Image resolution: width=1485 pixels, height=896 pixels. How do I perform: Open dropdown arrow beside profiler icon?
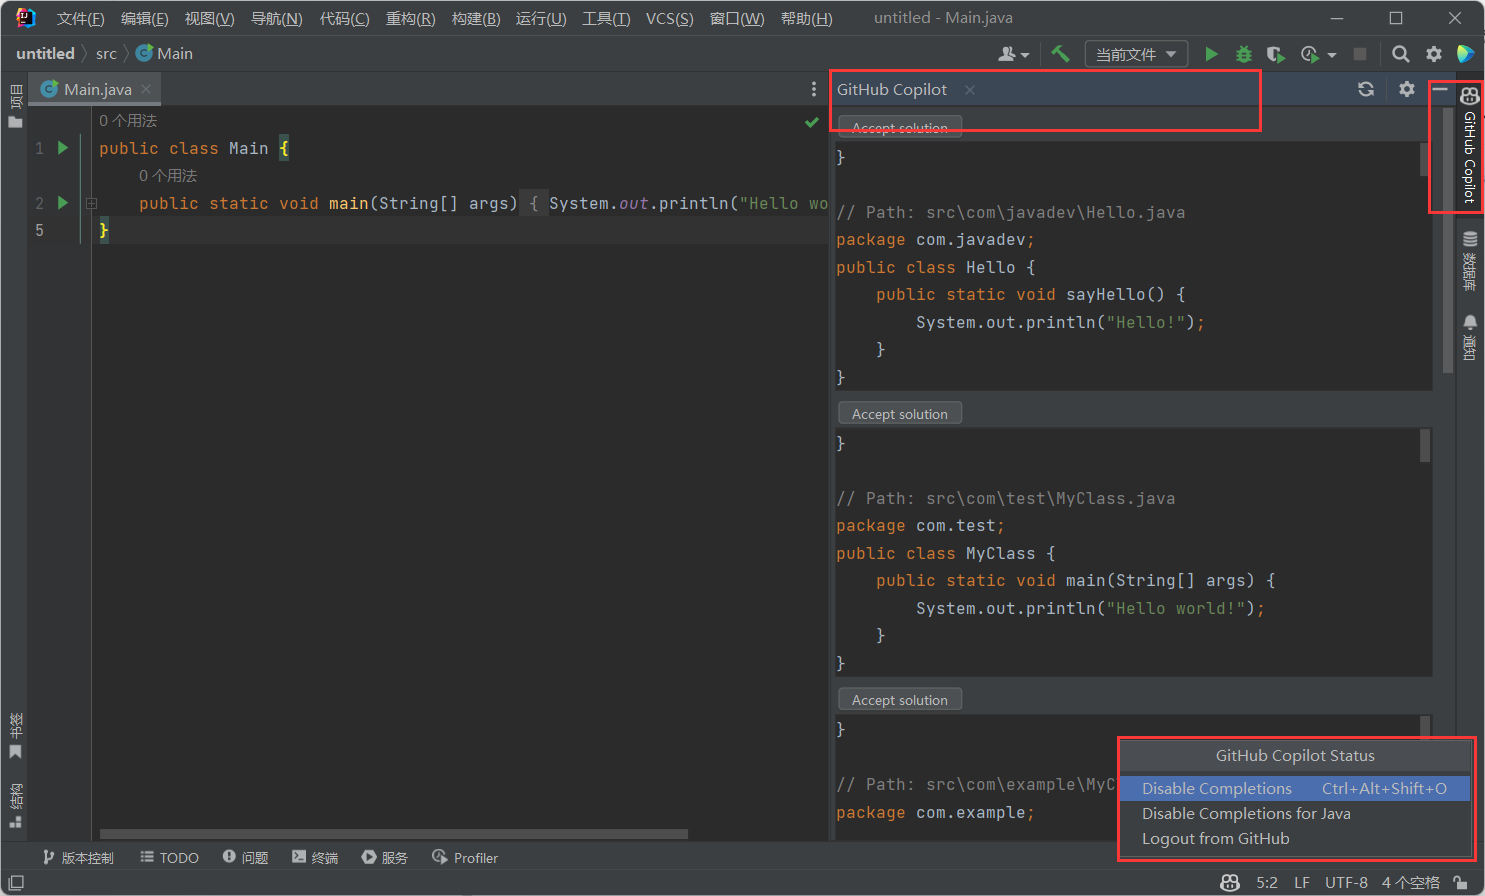(1332, 55)
